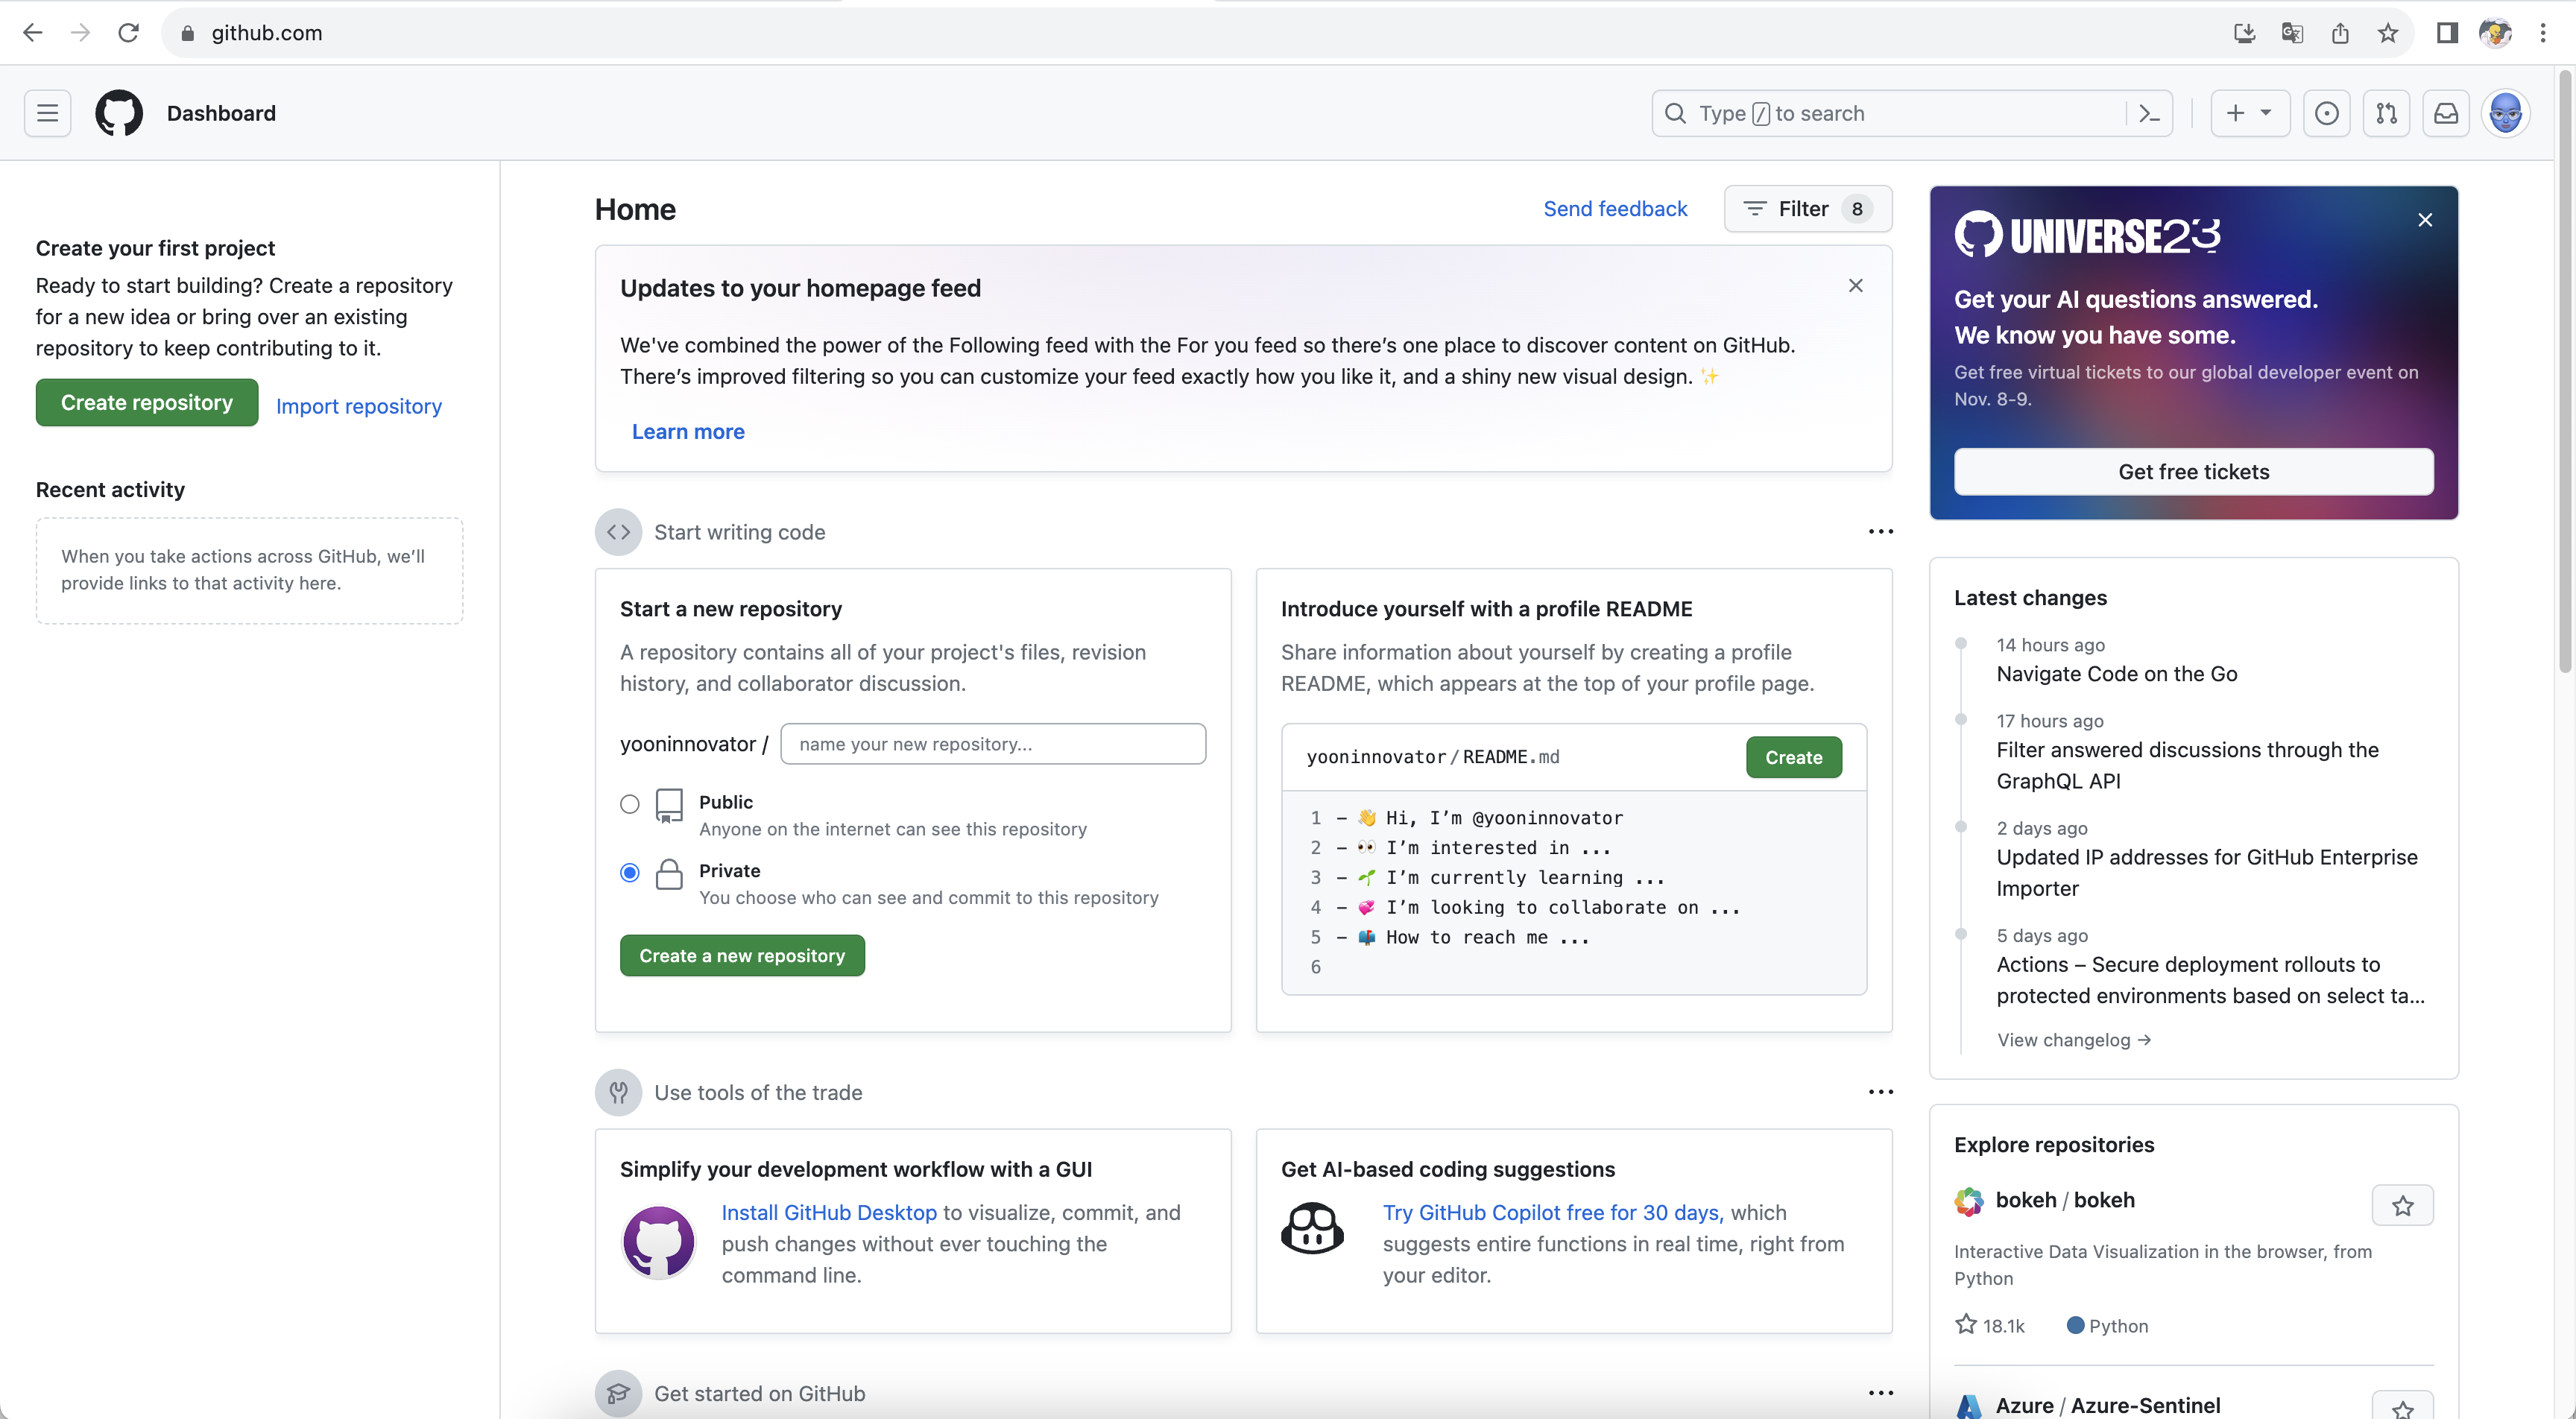This screenshot has height=1419, width=2576.
Task: Open Use tools of the trade options menu
Action: pyautogui.click(x=1880, y=1092)
